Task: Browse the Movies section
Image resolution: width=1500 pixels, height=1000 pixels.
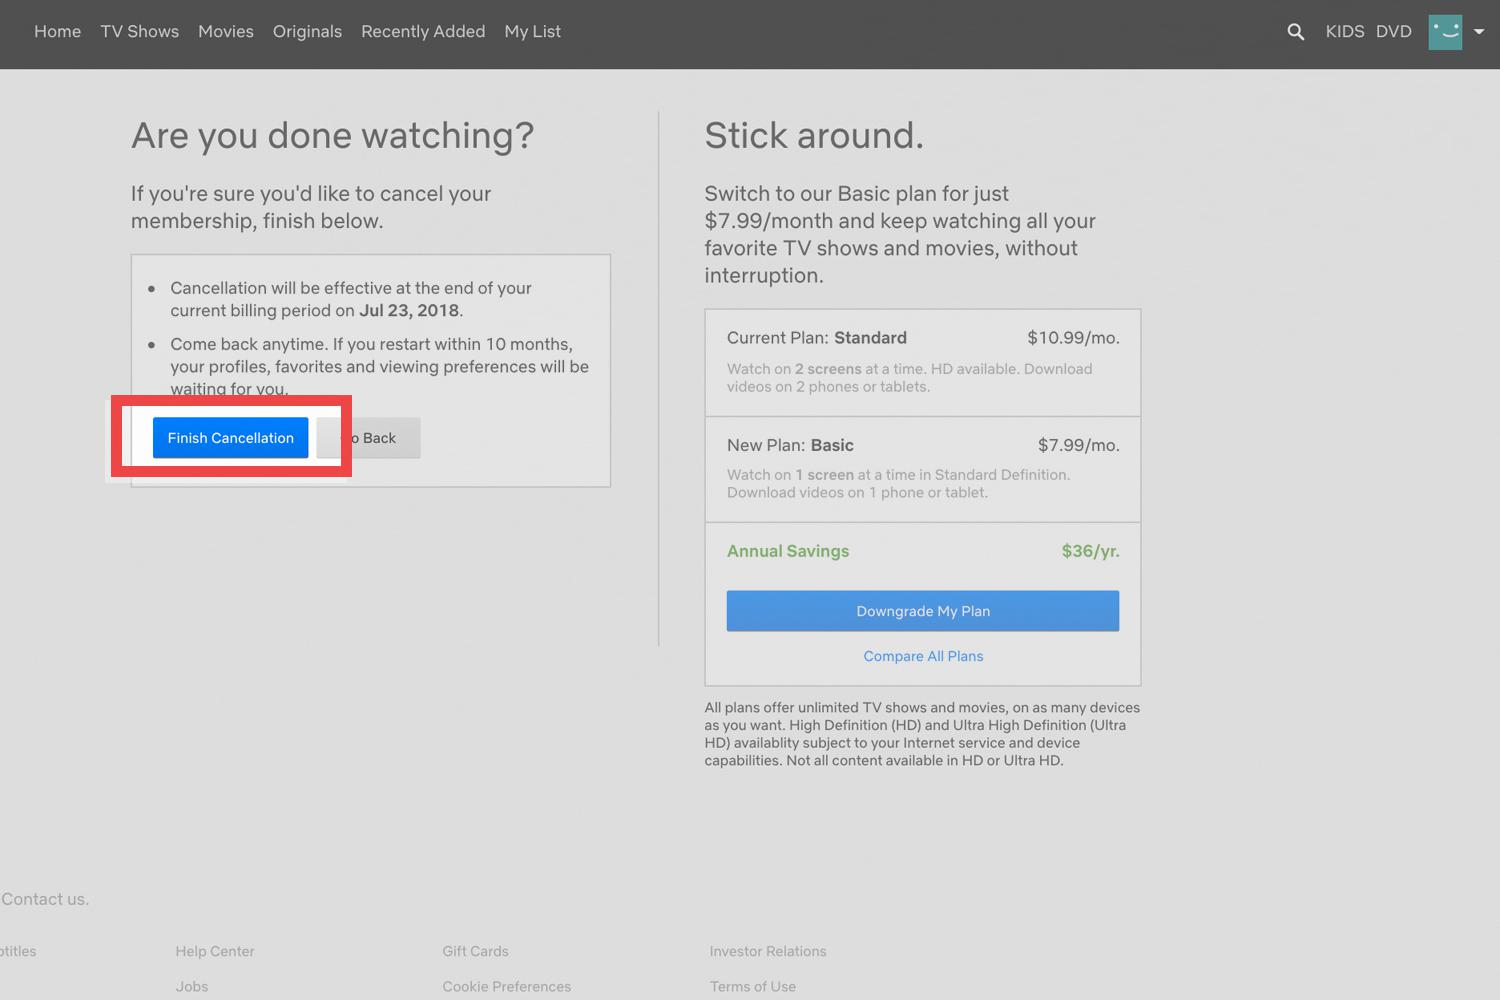Action: coord(225,31)
